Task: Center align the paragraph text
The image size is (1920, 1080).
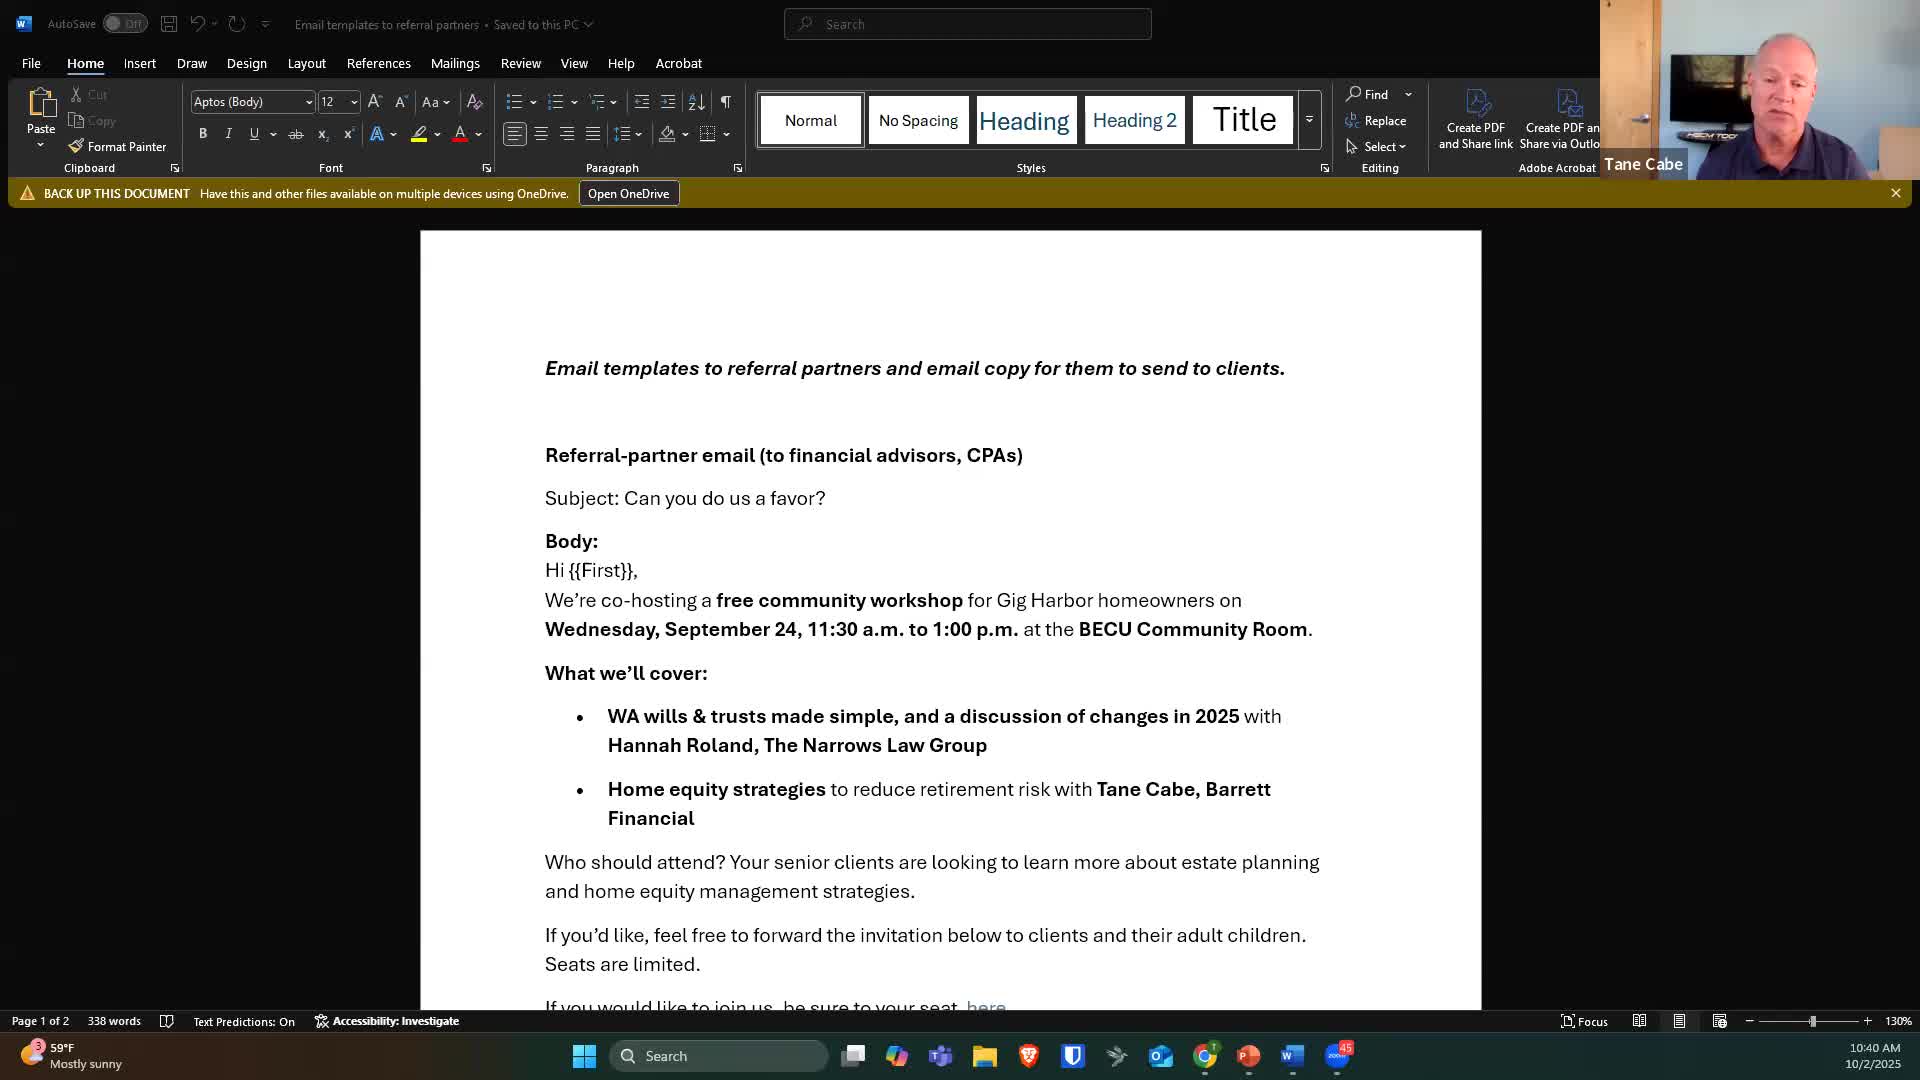Action: pyautogui.click(x=541, y=134)
